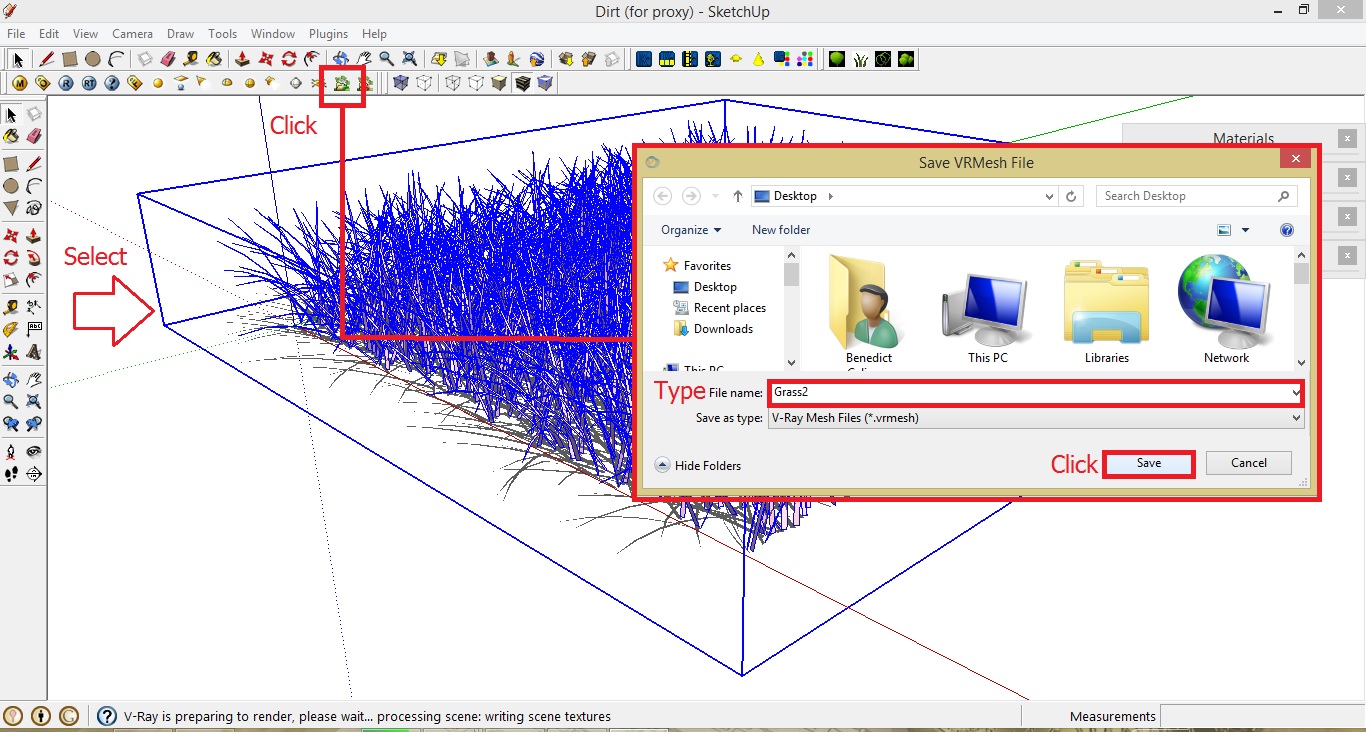1366x732 pixels.
Task: Open the Draw menu
Action: [x=180, y=34]
